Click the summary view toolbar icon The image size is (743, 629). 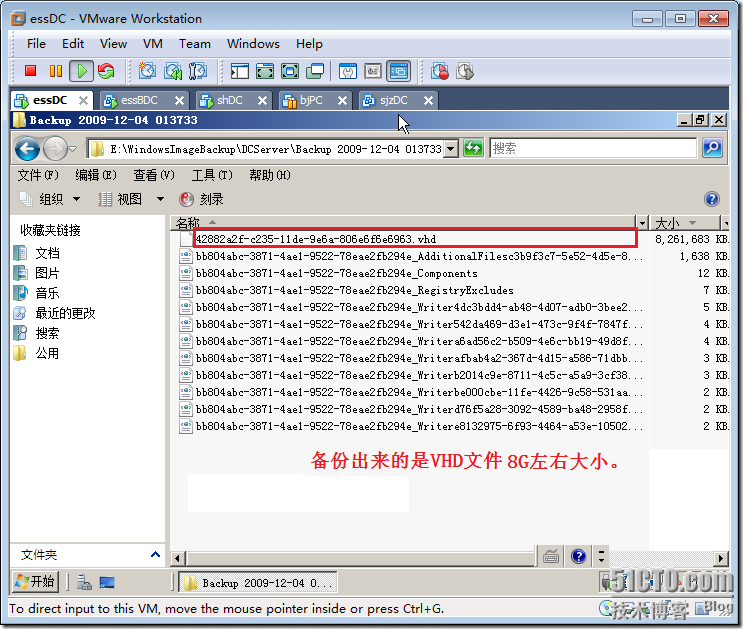348,71
